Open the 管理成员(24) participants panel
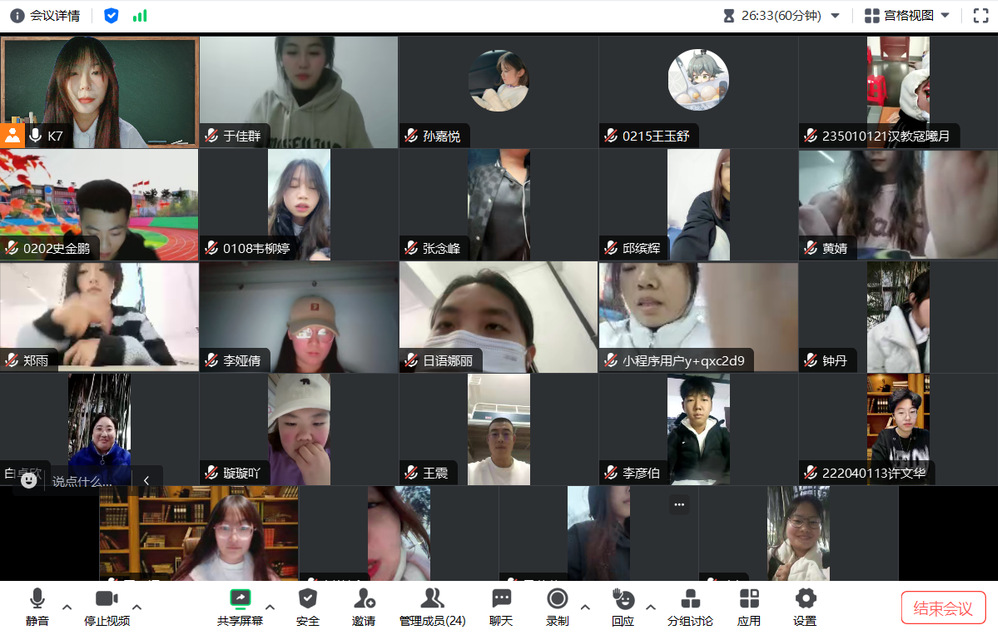 coord(432,607)
